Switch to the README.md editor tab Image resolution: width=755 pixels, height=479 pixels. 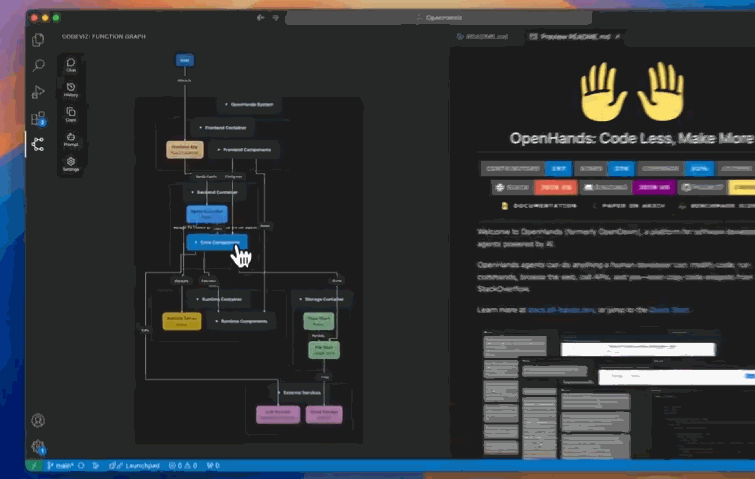[x=485, y=37]
